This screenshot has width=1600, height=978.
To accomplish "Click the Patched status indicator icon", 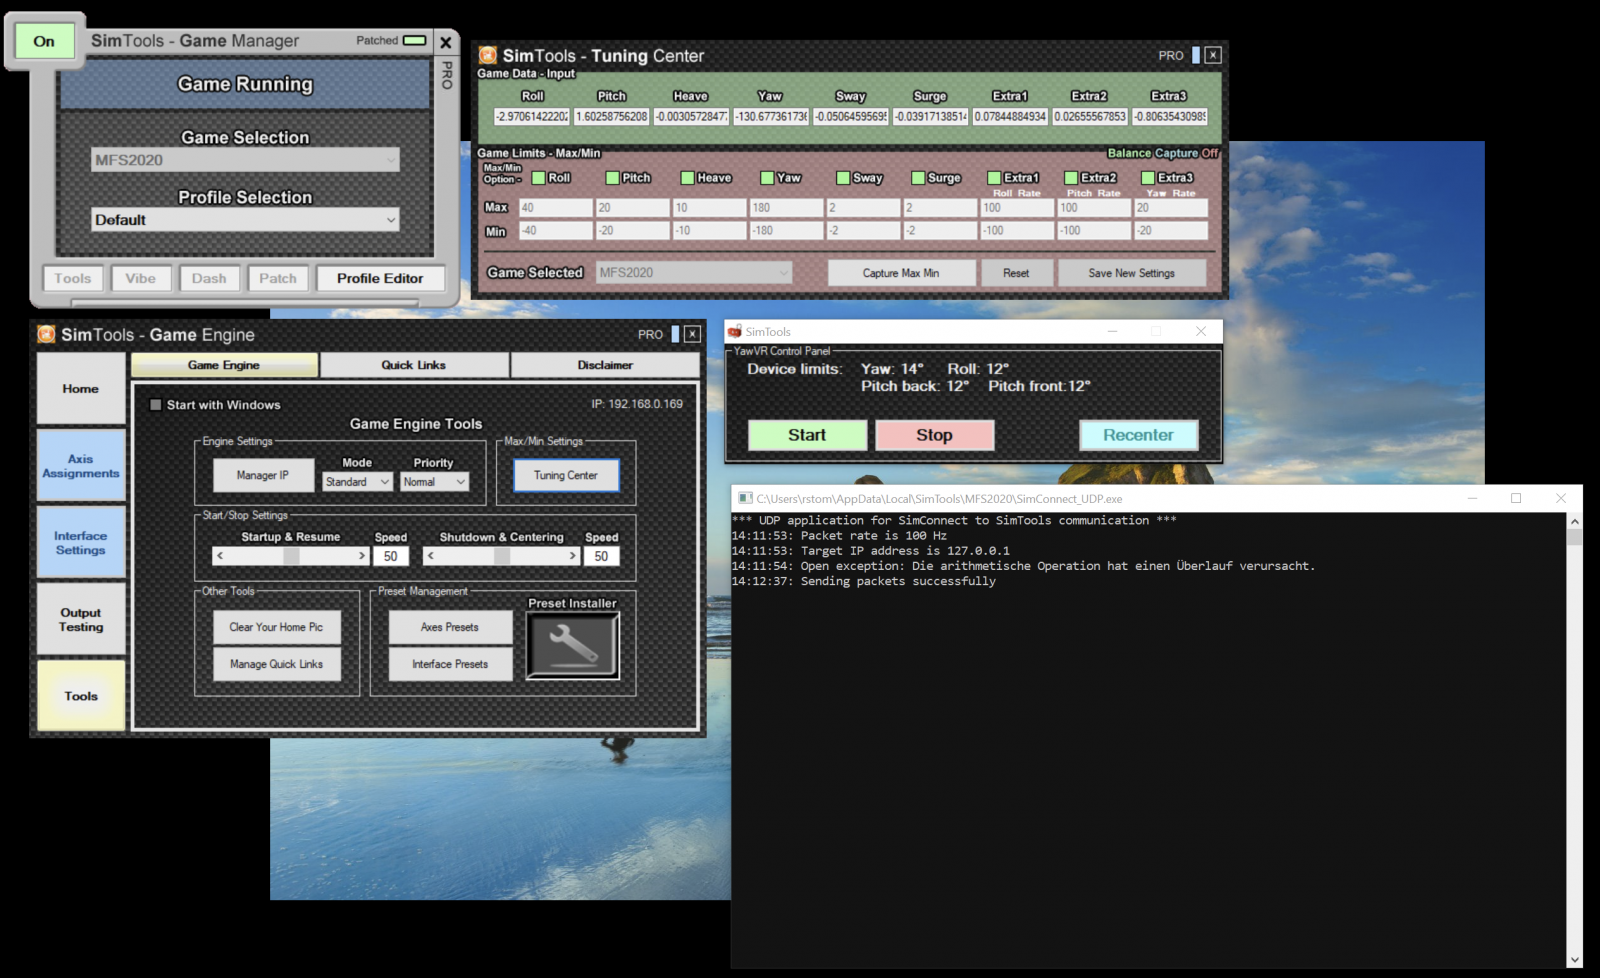I will point(414,41).
